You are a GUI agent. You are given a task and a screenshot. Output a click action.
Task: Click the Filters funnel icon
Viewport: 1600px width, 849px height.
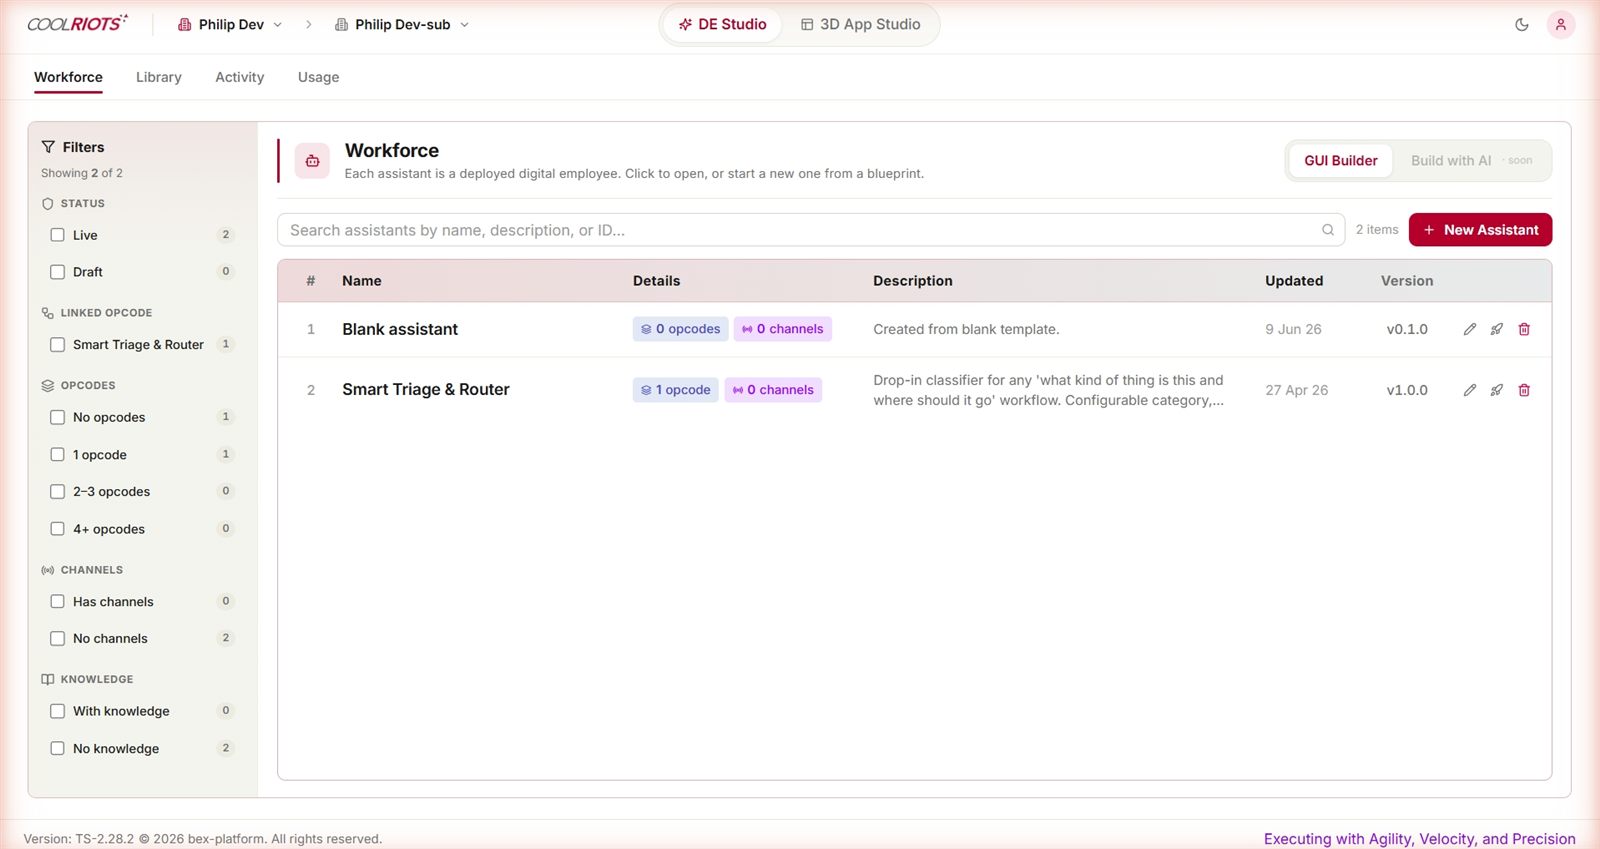[48, 147]
